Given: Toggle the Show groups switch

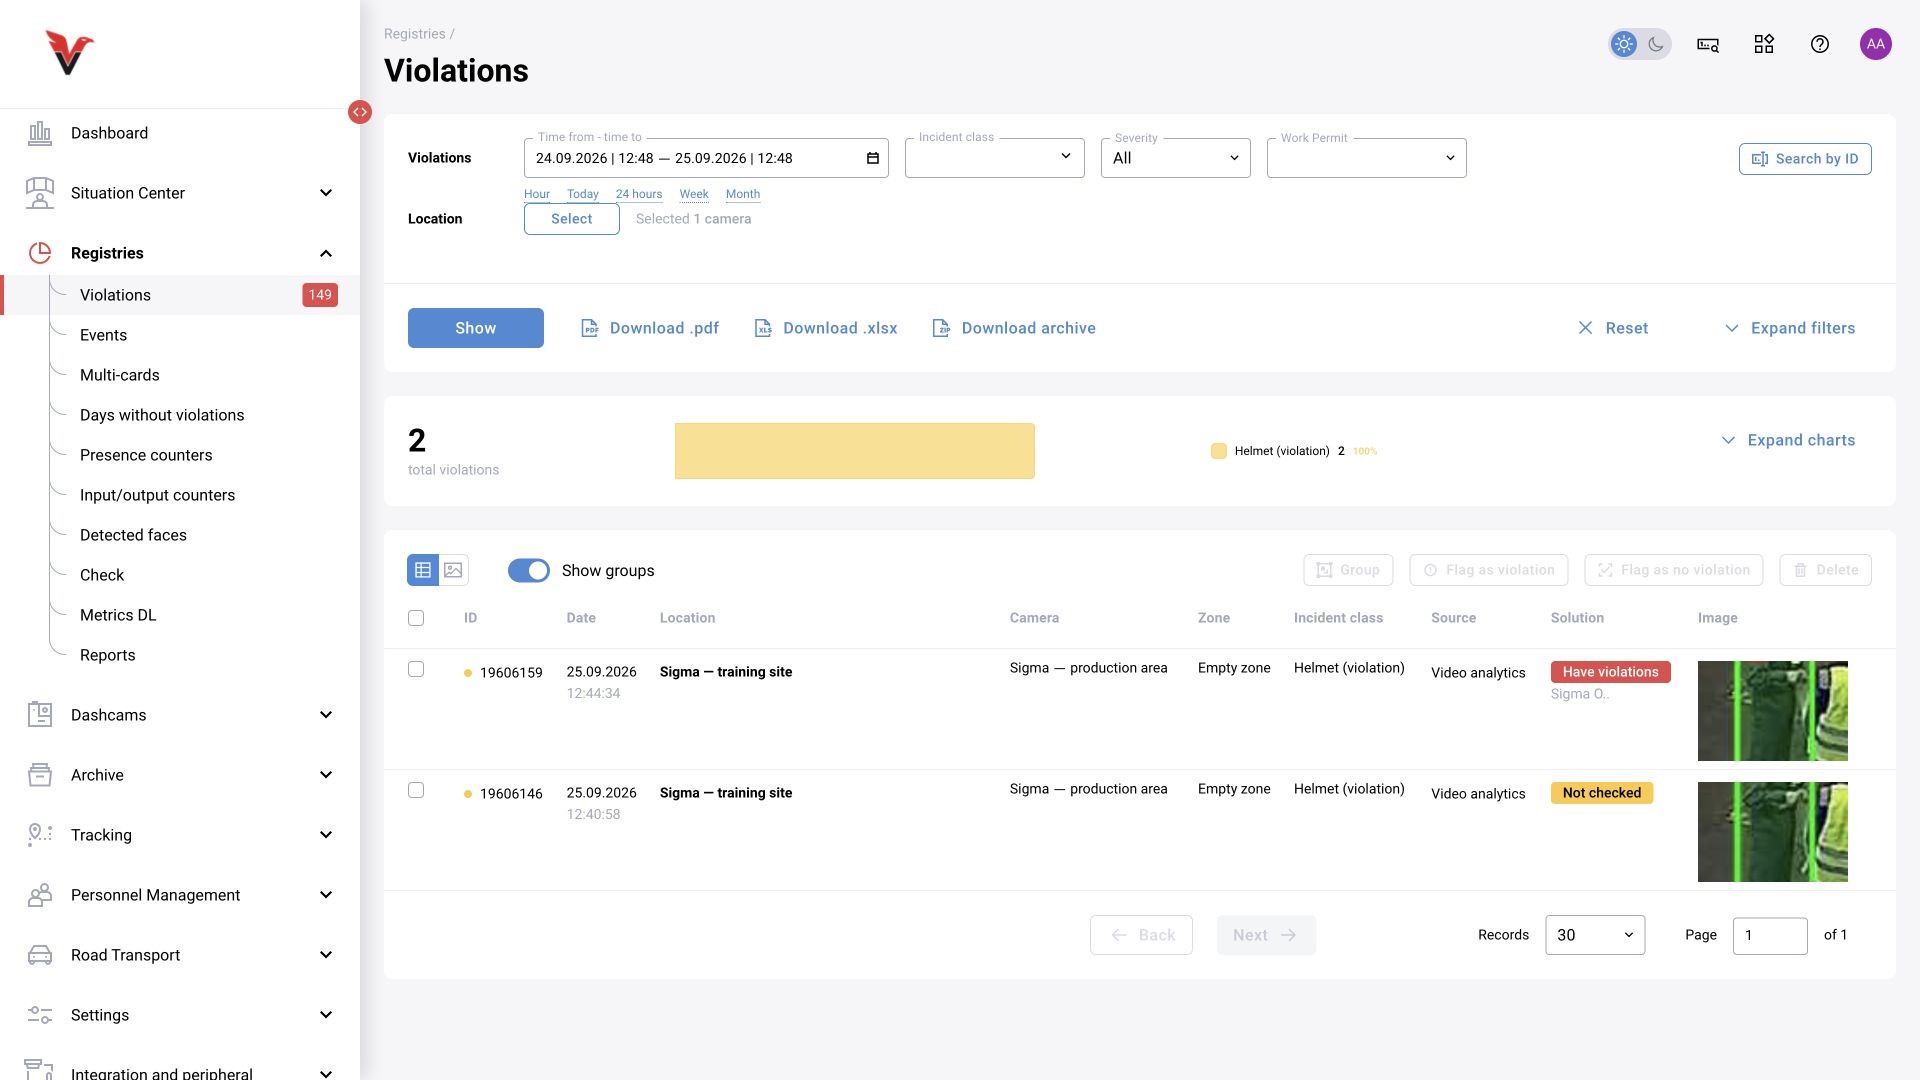Looking at the screenshot, I should pyautogui.click(x=529, y=570).
